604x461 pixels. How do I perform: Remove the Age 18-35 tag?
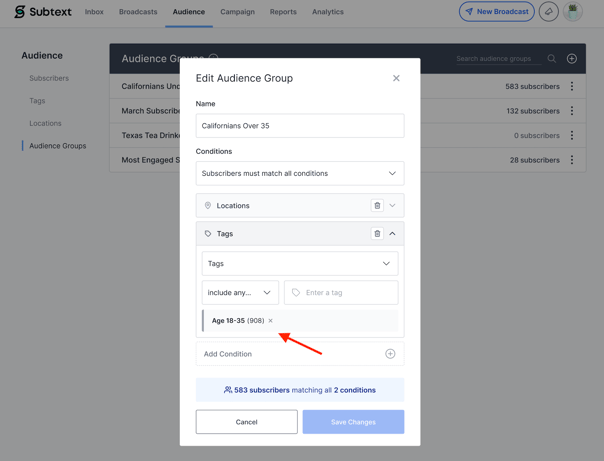click(271, 321)
